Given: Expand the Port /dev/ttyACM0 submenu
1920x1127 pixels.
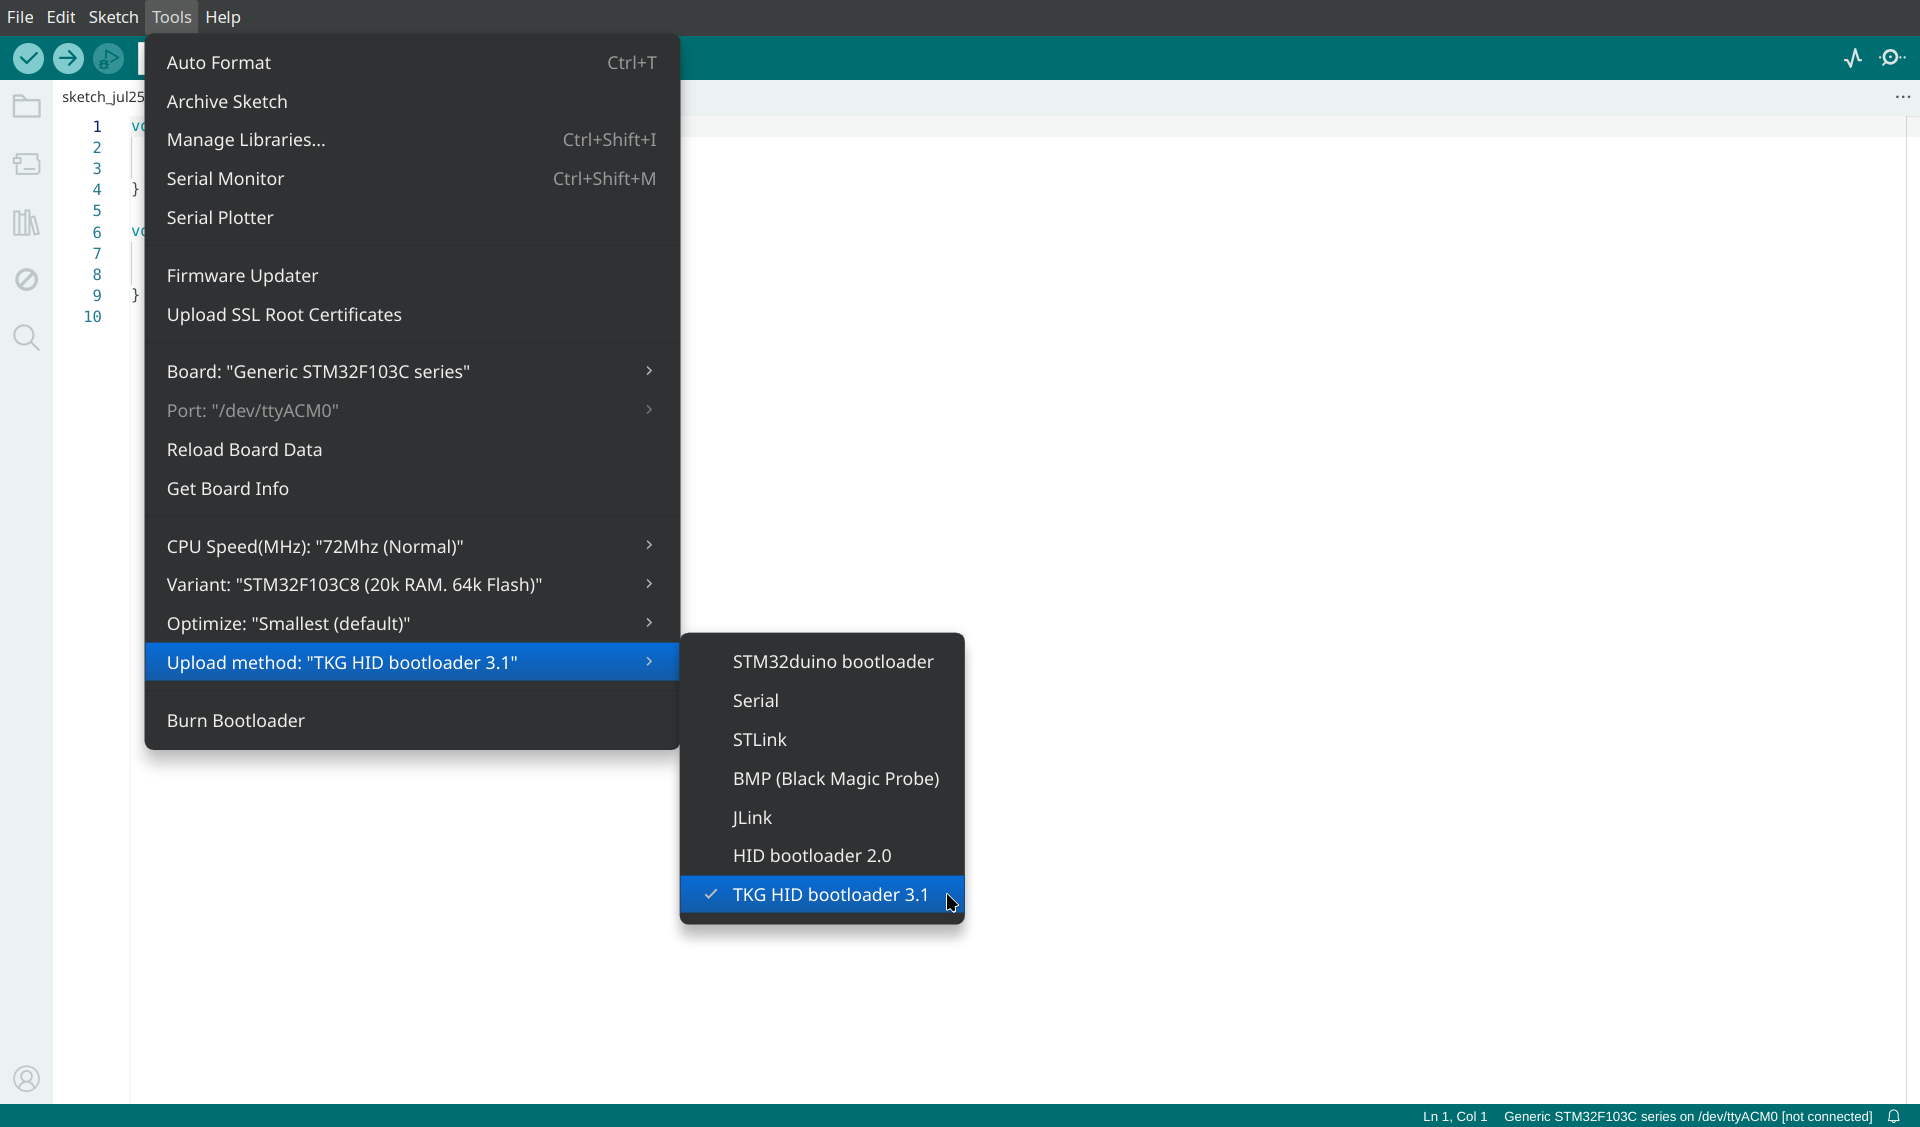Looking at the screenshot, I should coord(412,411).
